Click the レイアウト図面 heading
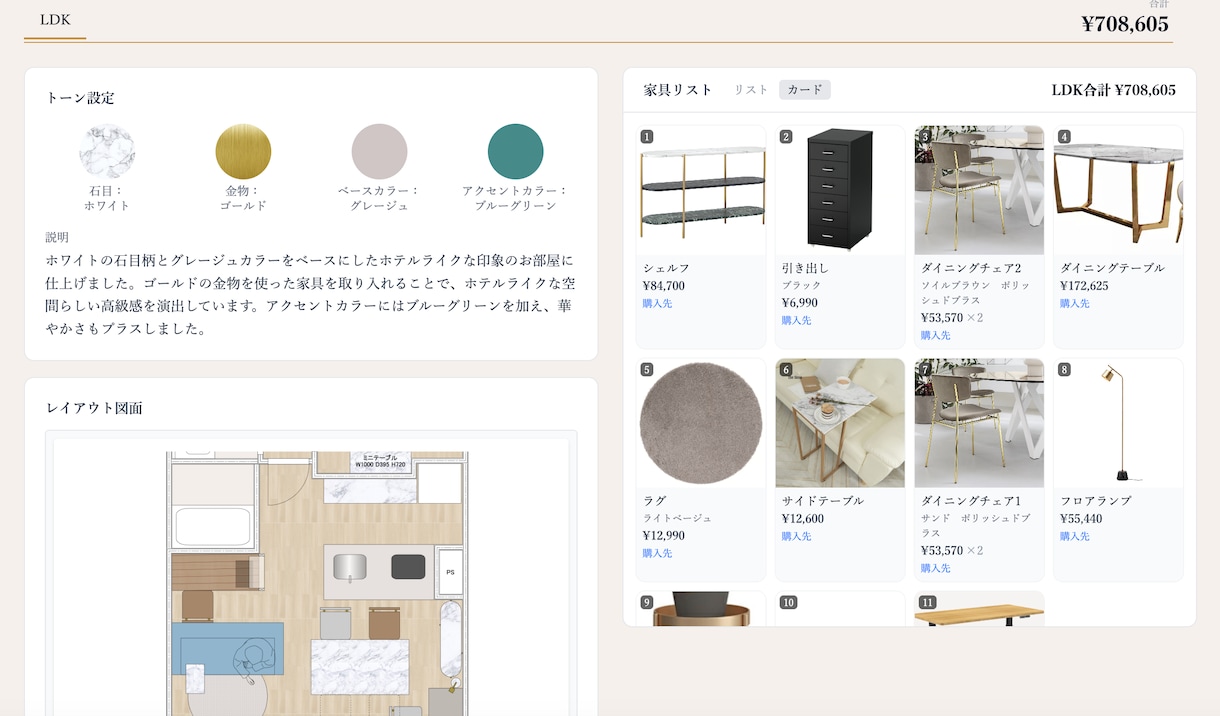The image size is (1220, 716). [x=94, y=408]
